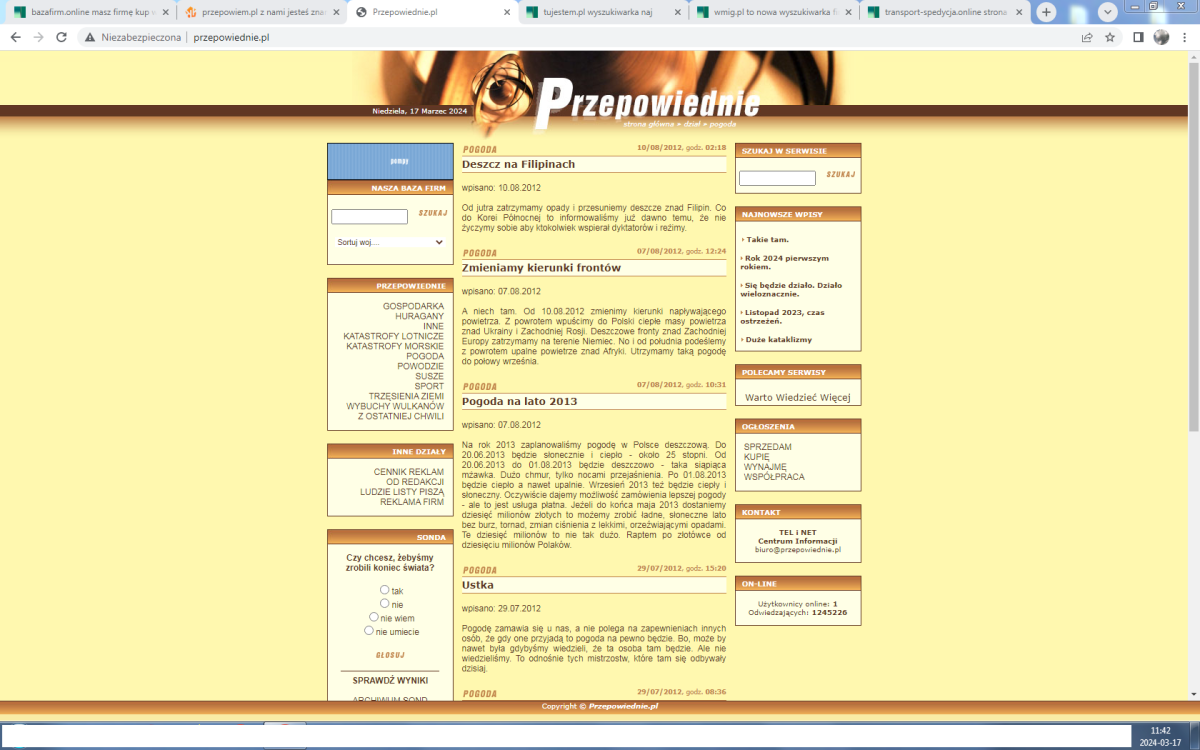Click the share page icon in address bar

pyautogui.click(x=1086, y=37)
